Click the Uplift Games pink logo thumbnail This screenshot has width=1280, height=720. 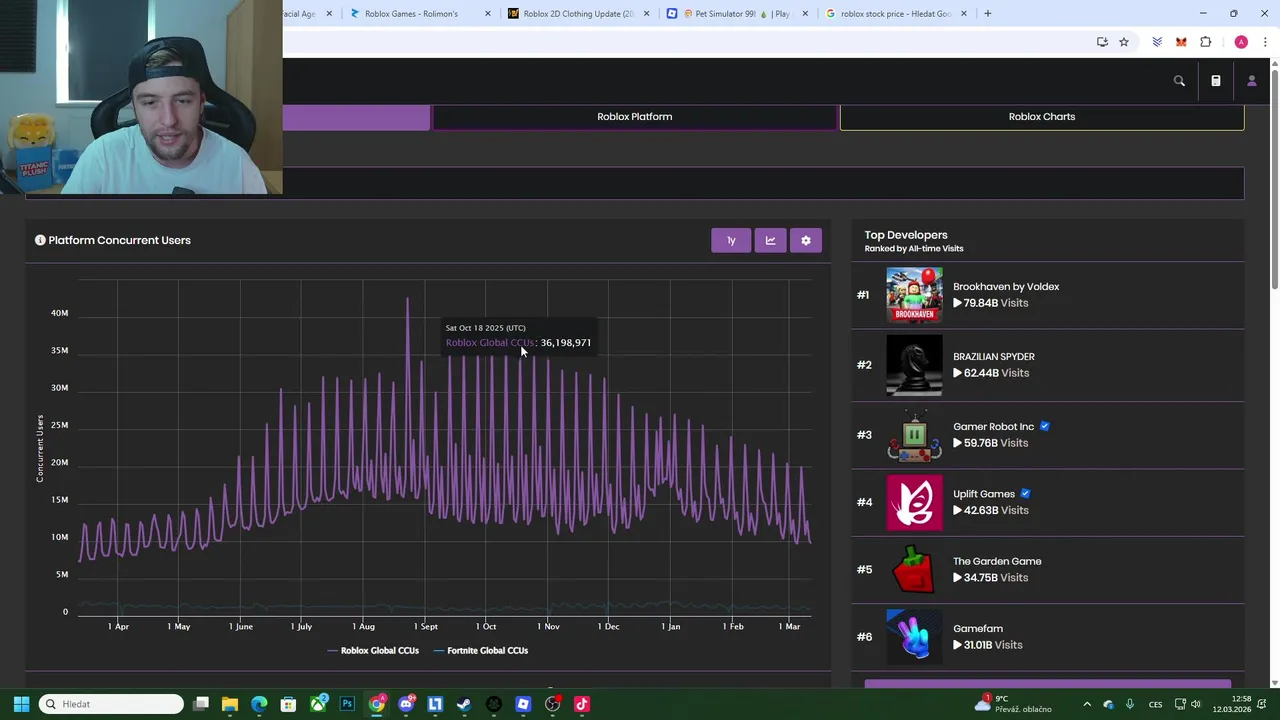pyautogui.click(x=914, y=502)
